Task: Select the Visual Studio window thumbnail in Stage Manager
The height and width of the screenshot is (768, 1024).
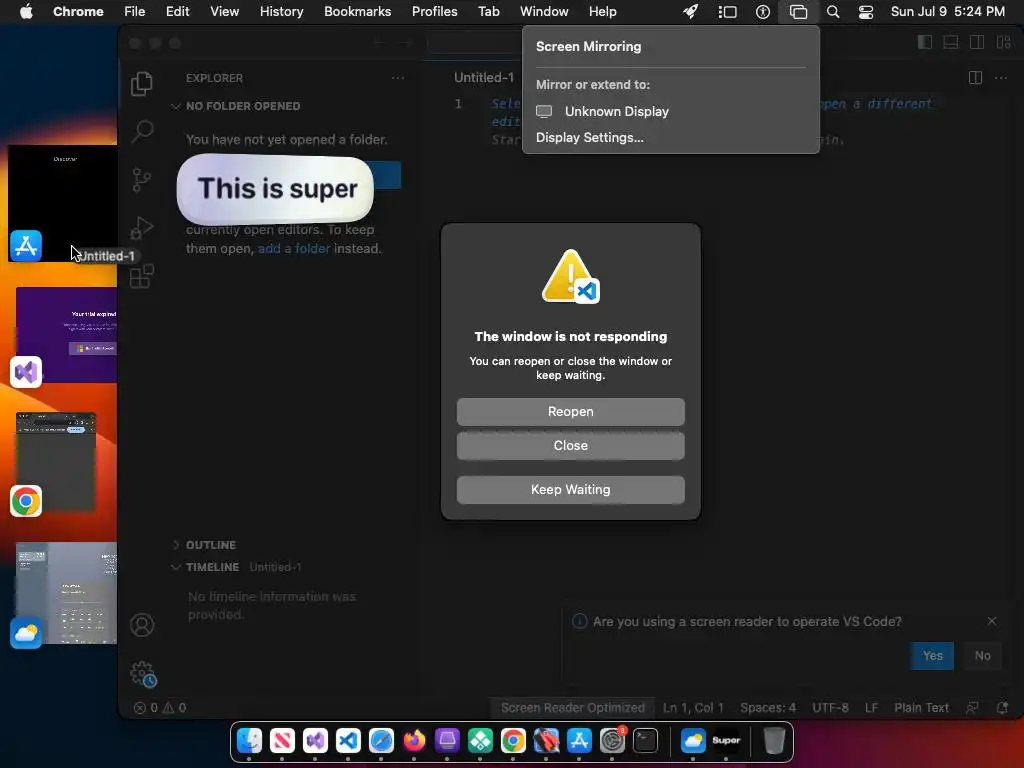Action: point(67,334)
